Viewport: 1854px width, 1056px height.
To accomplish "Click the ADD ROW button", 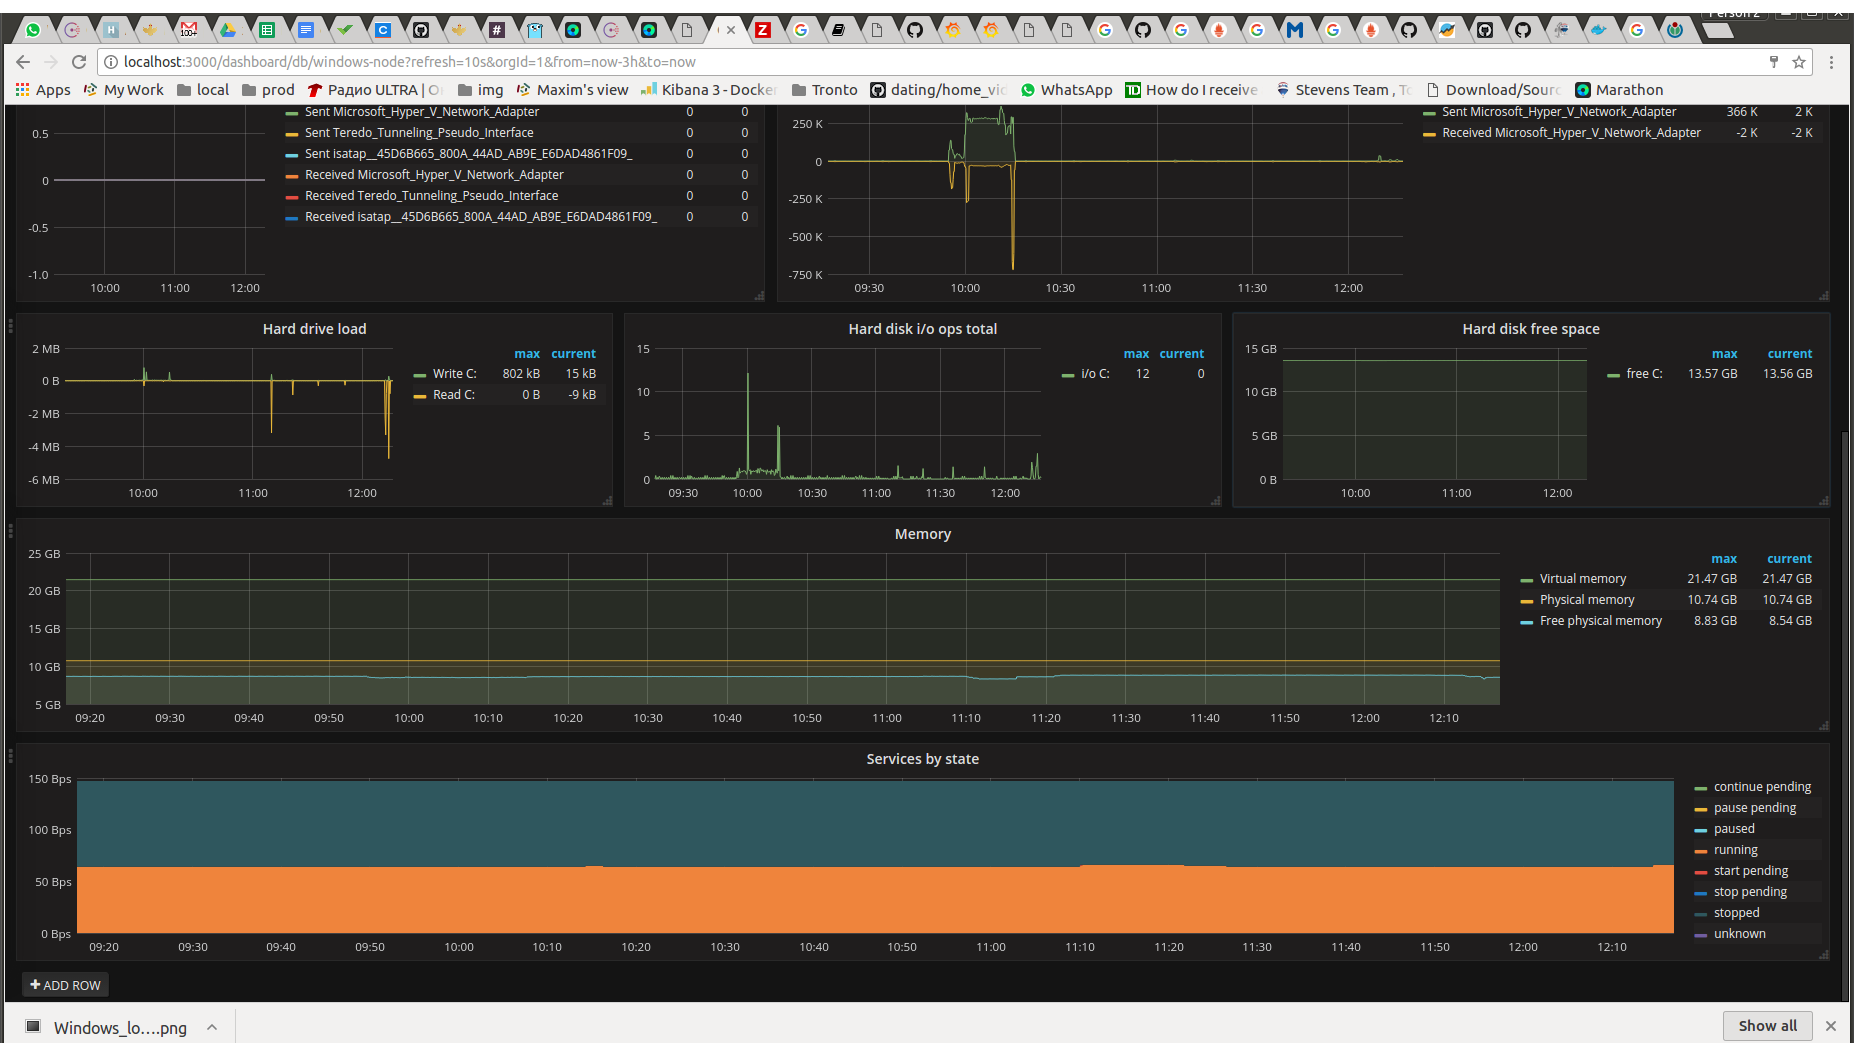I will coord(65,985).
